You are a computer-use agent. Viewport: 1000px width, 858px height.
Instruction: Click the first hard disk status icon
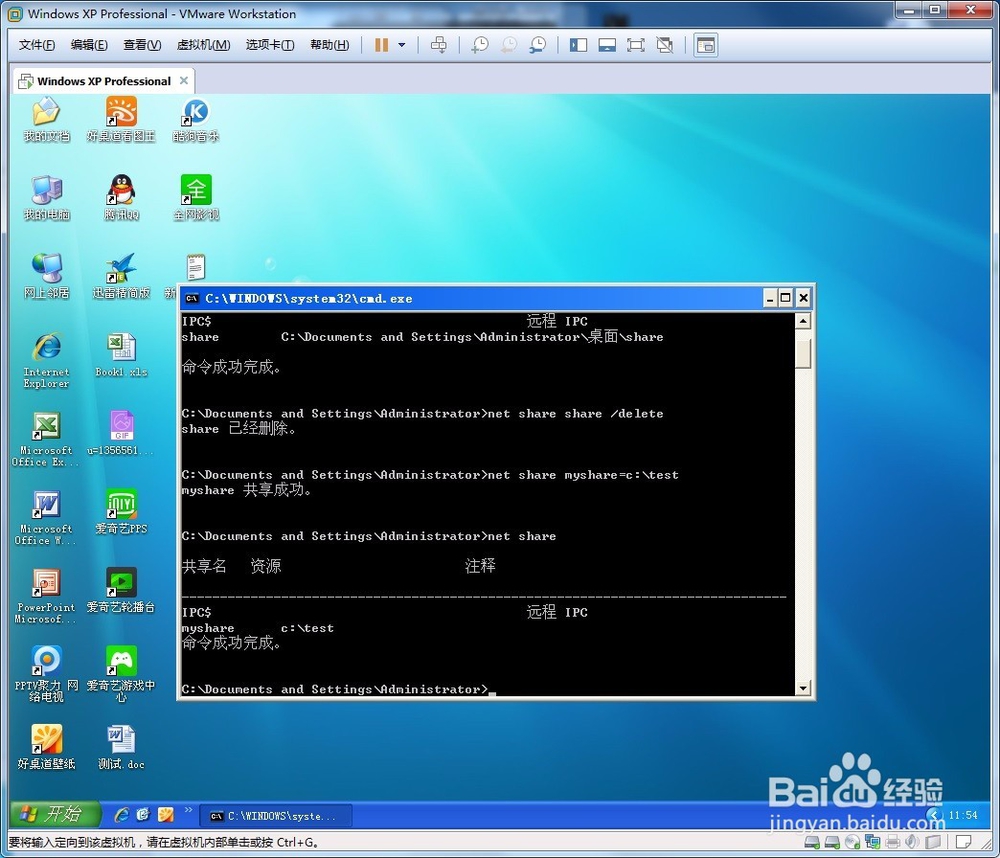[x=811, y=842]
